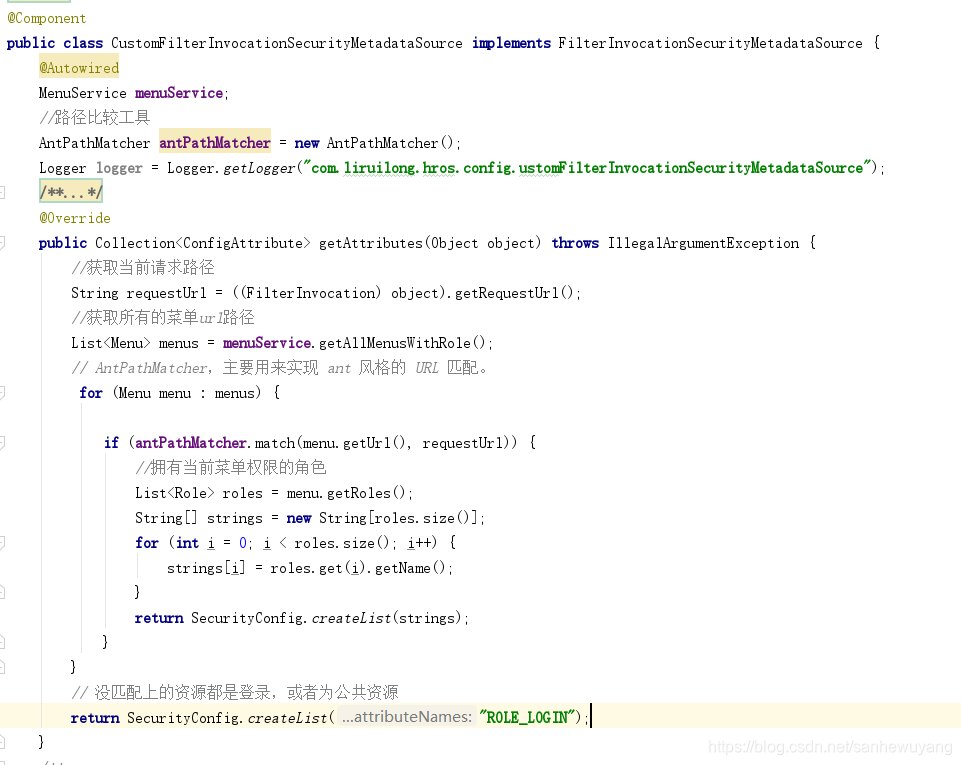Click the 'return SecurityConfig.createList(strings)' statement
Image resolution: width=961 pixels, height=765 pixels.
(302, 618)
